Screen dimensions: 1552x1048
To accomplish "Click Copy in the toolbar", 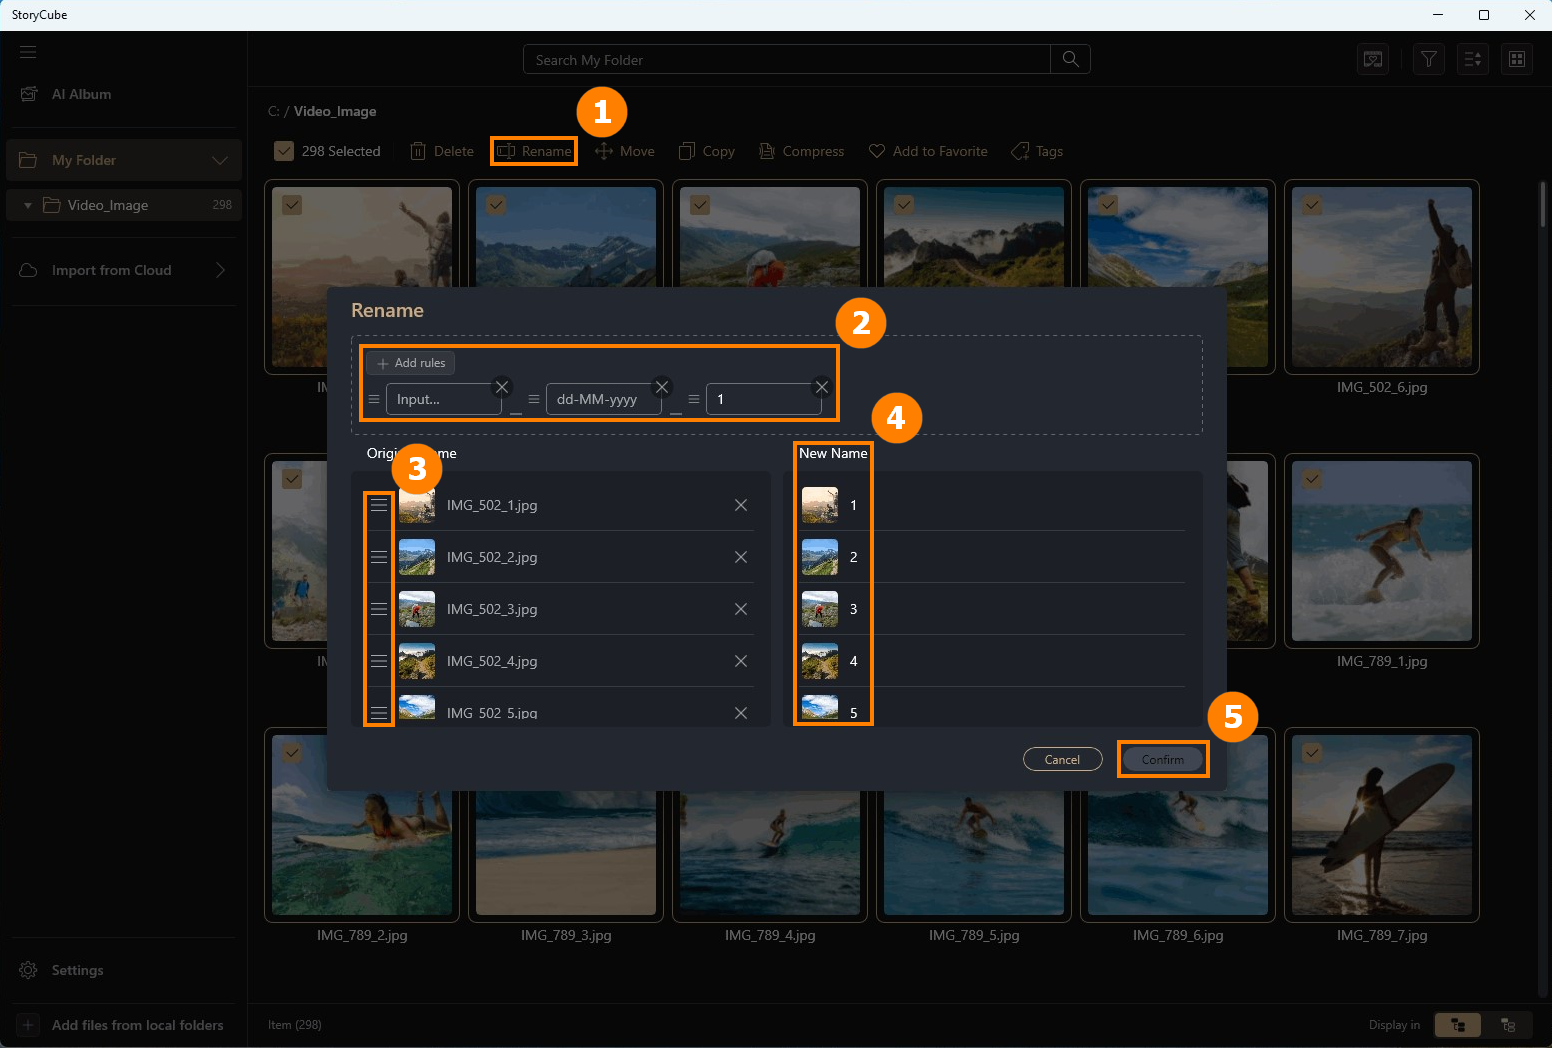I will [x=706, y=151].
